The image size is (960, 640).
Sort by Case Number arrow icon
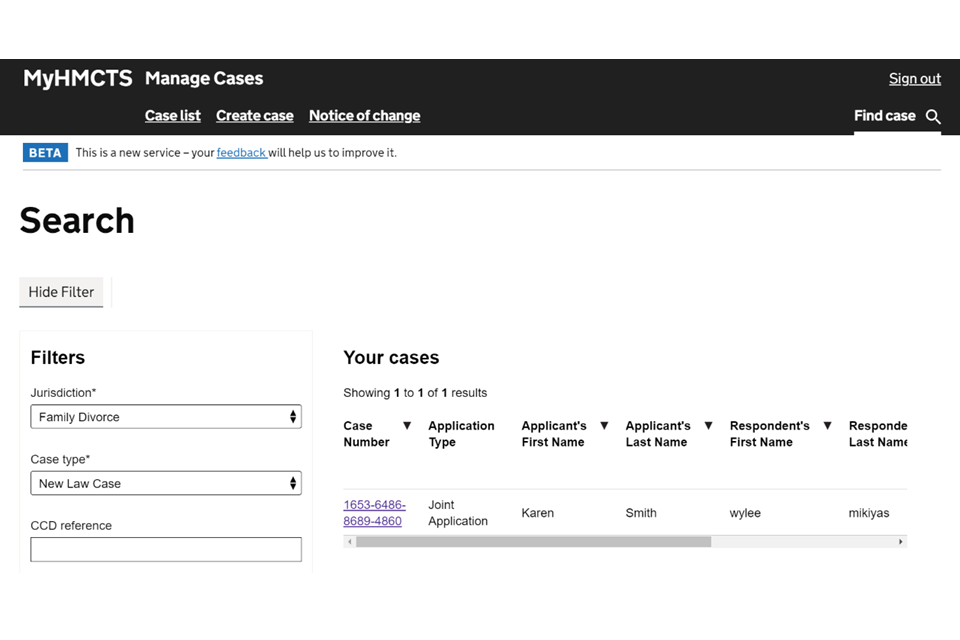click(x=407, y=426)
